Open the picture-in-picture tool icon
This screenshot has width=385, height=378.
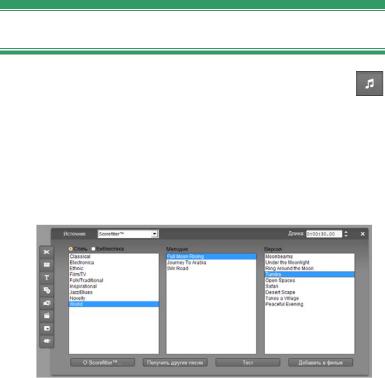tap(47, 328)
